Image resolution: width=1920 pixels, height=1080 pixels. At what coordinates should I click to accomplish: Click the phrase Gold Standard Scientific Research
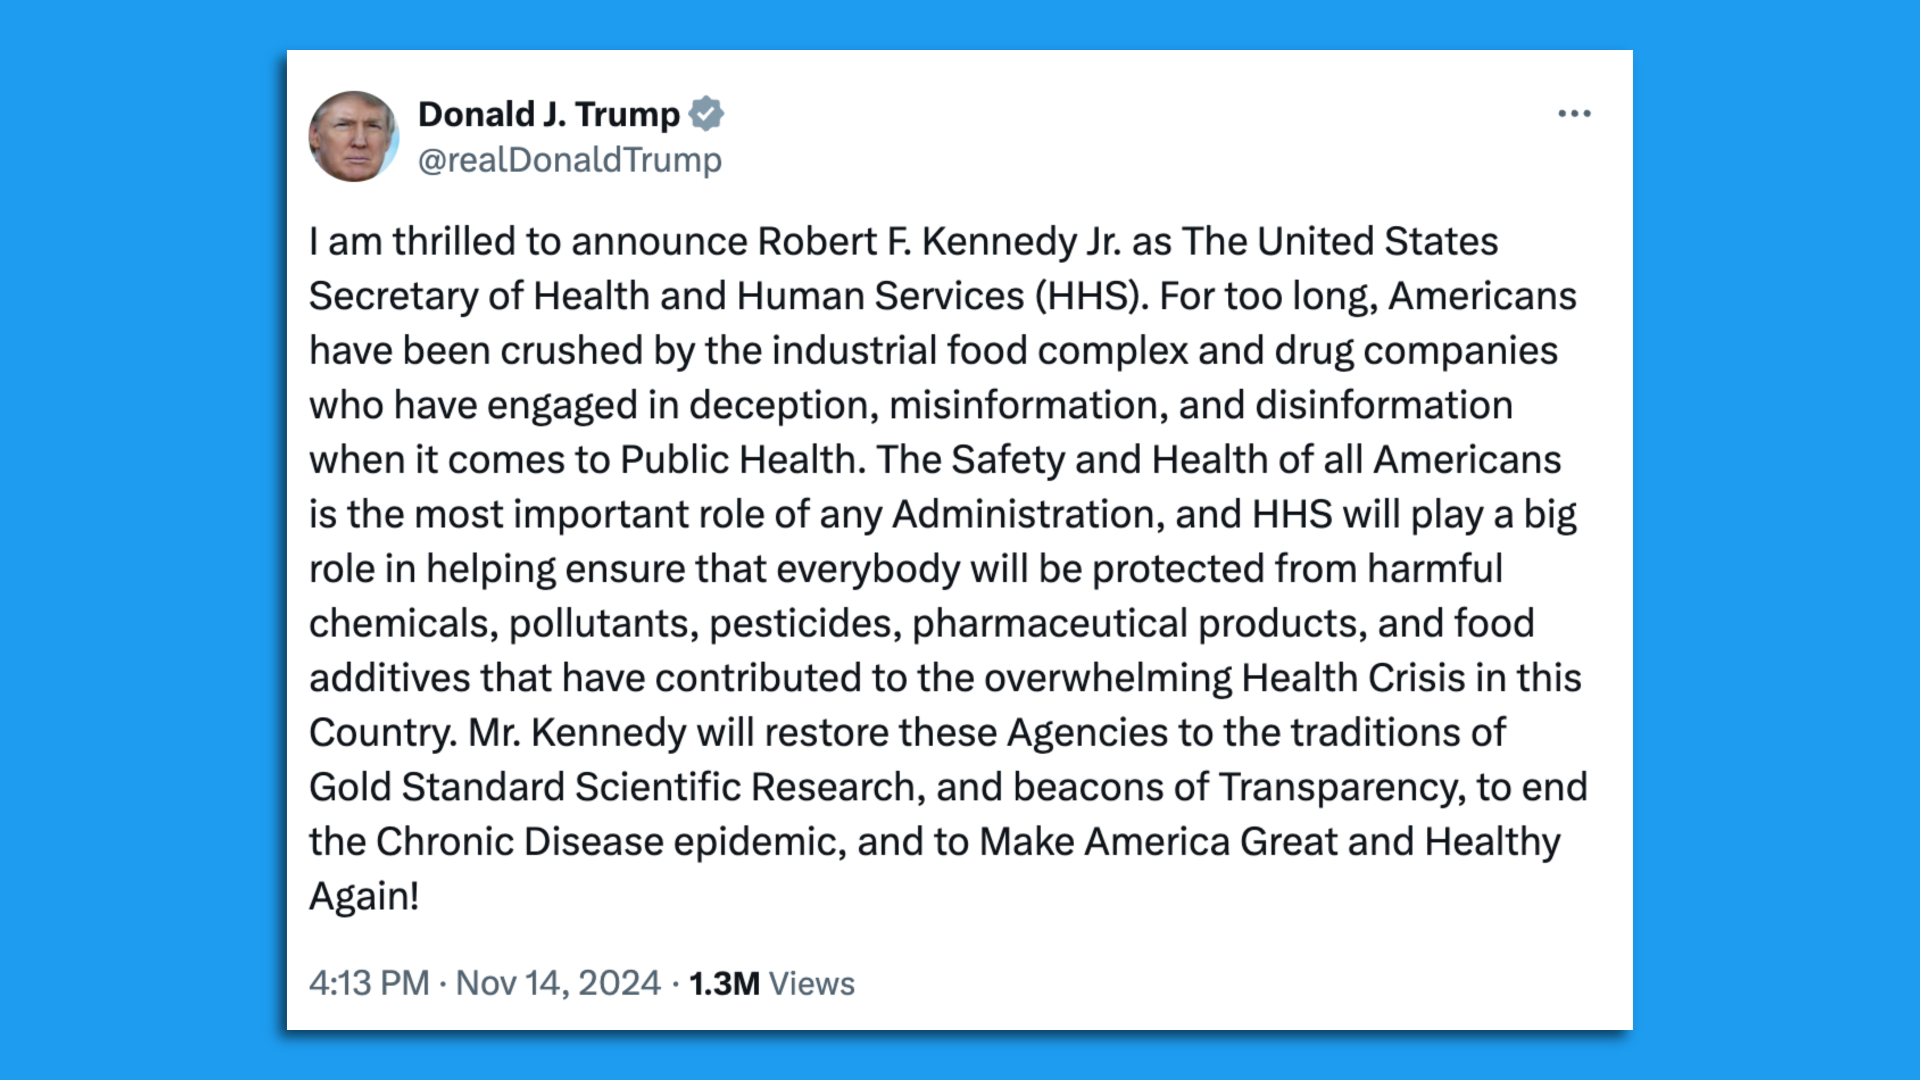612,787
